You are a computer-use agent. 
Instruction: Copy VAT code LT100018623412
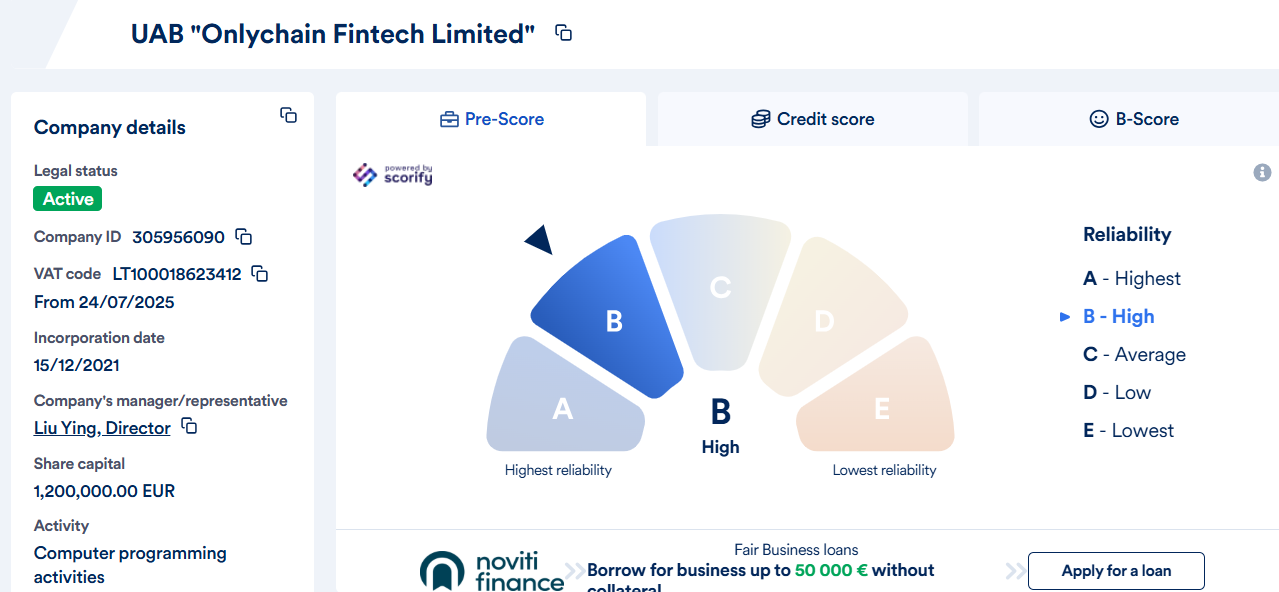tap(258, 273)
